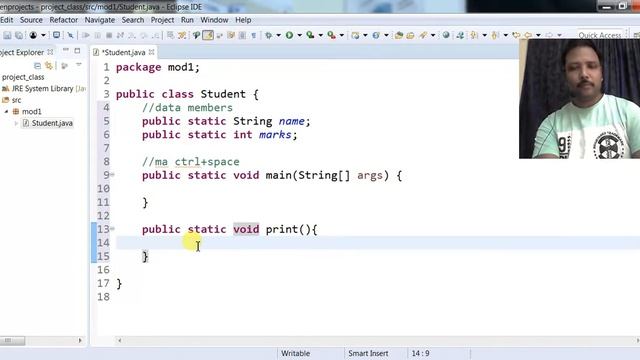Click 'Smart Insert' in the status bar
640x360 pixels.
(x=368, y=353)
